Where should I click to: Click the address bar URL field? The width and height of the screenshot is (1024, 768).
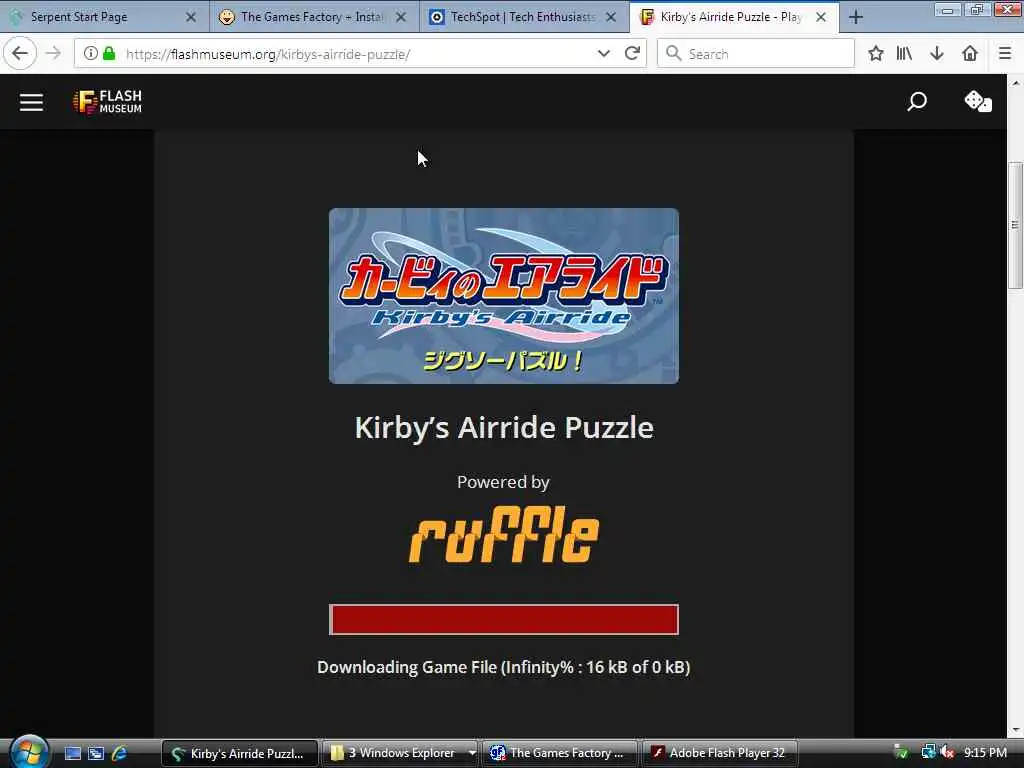pos(359,54)
